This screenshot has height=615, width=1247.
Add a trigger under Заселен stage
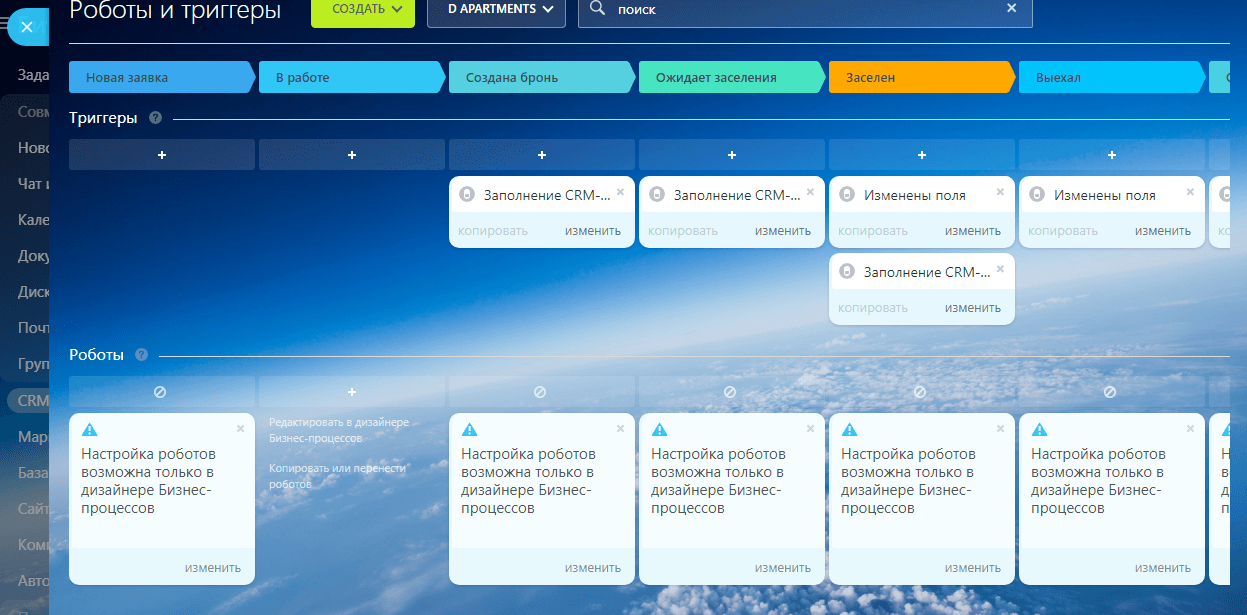(922, 155)
